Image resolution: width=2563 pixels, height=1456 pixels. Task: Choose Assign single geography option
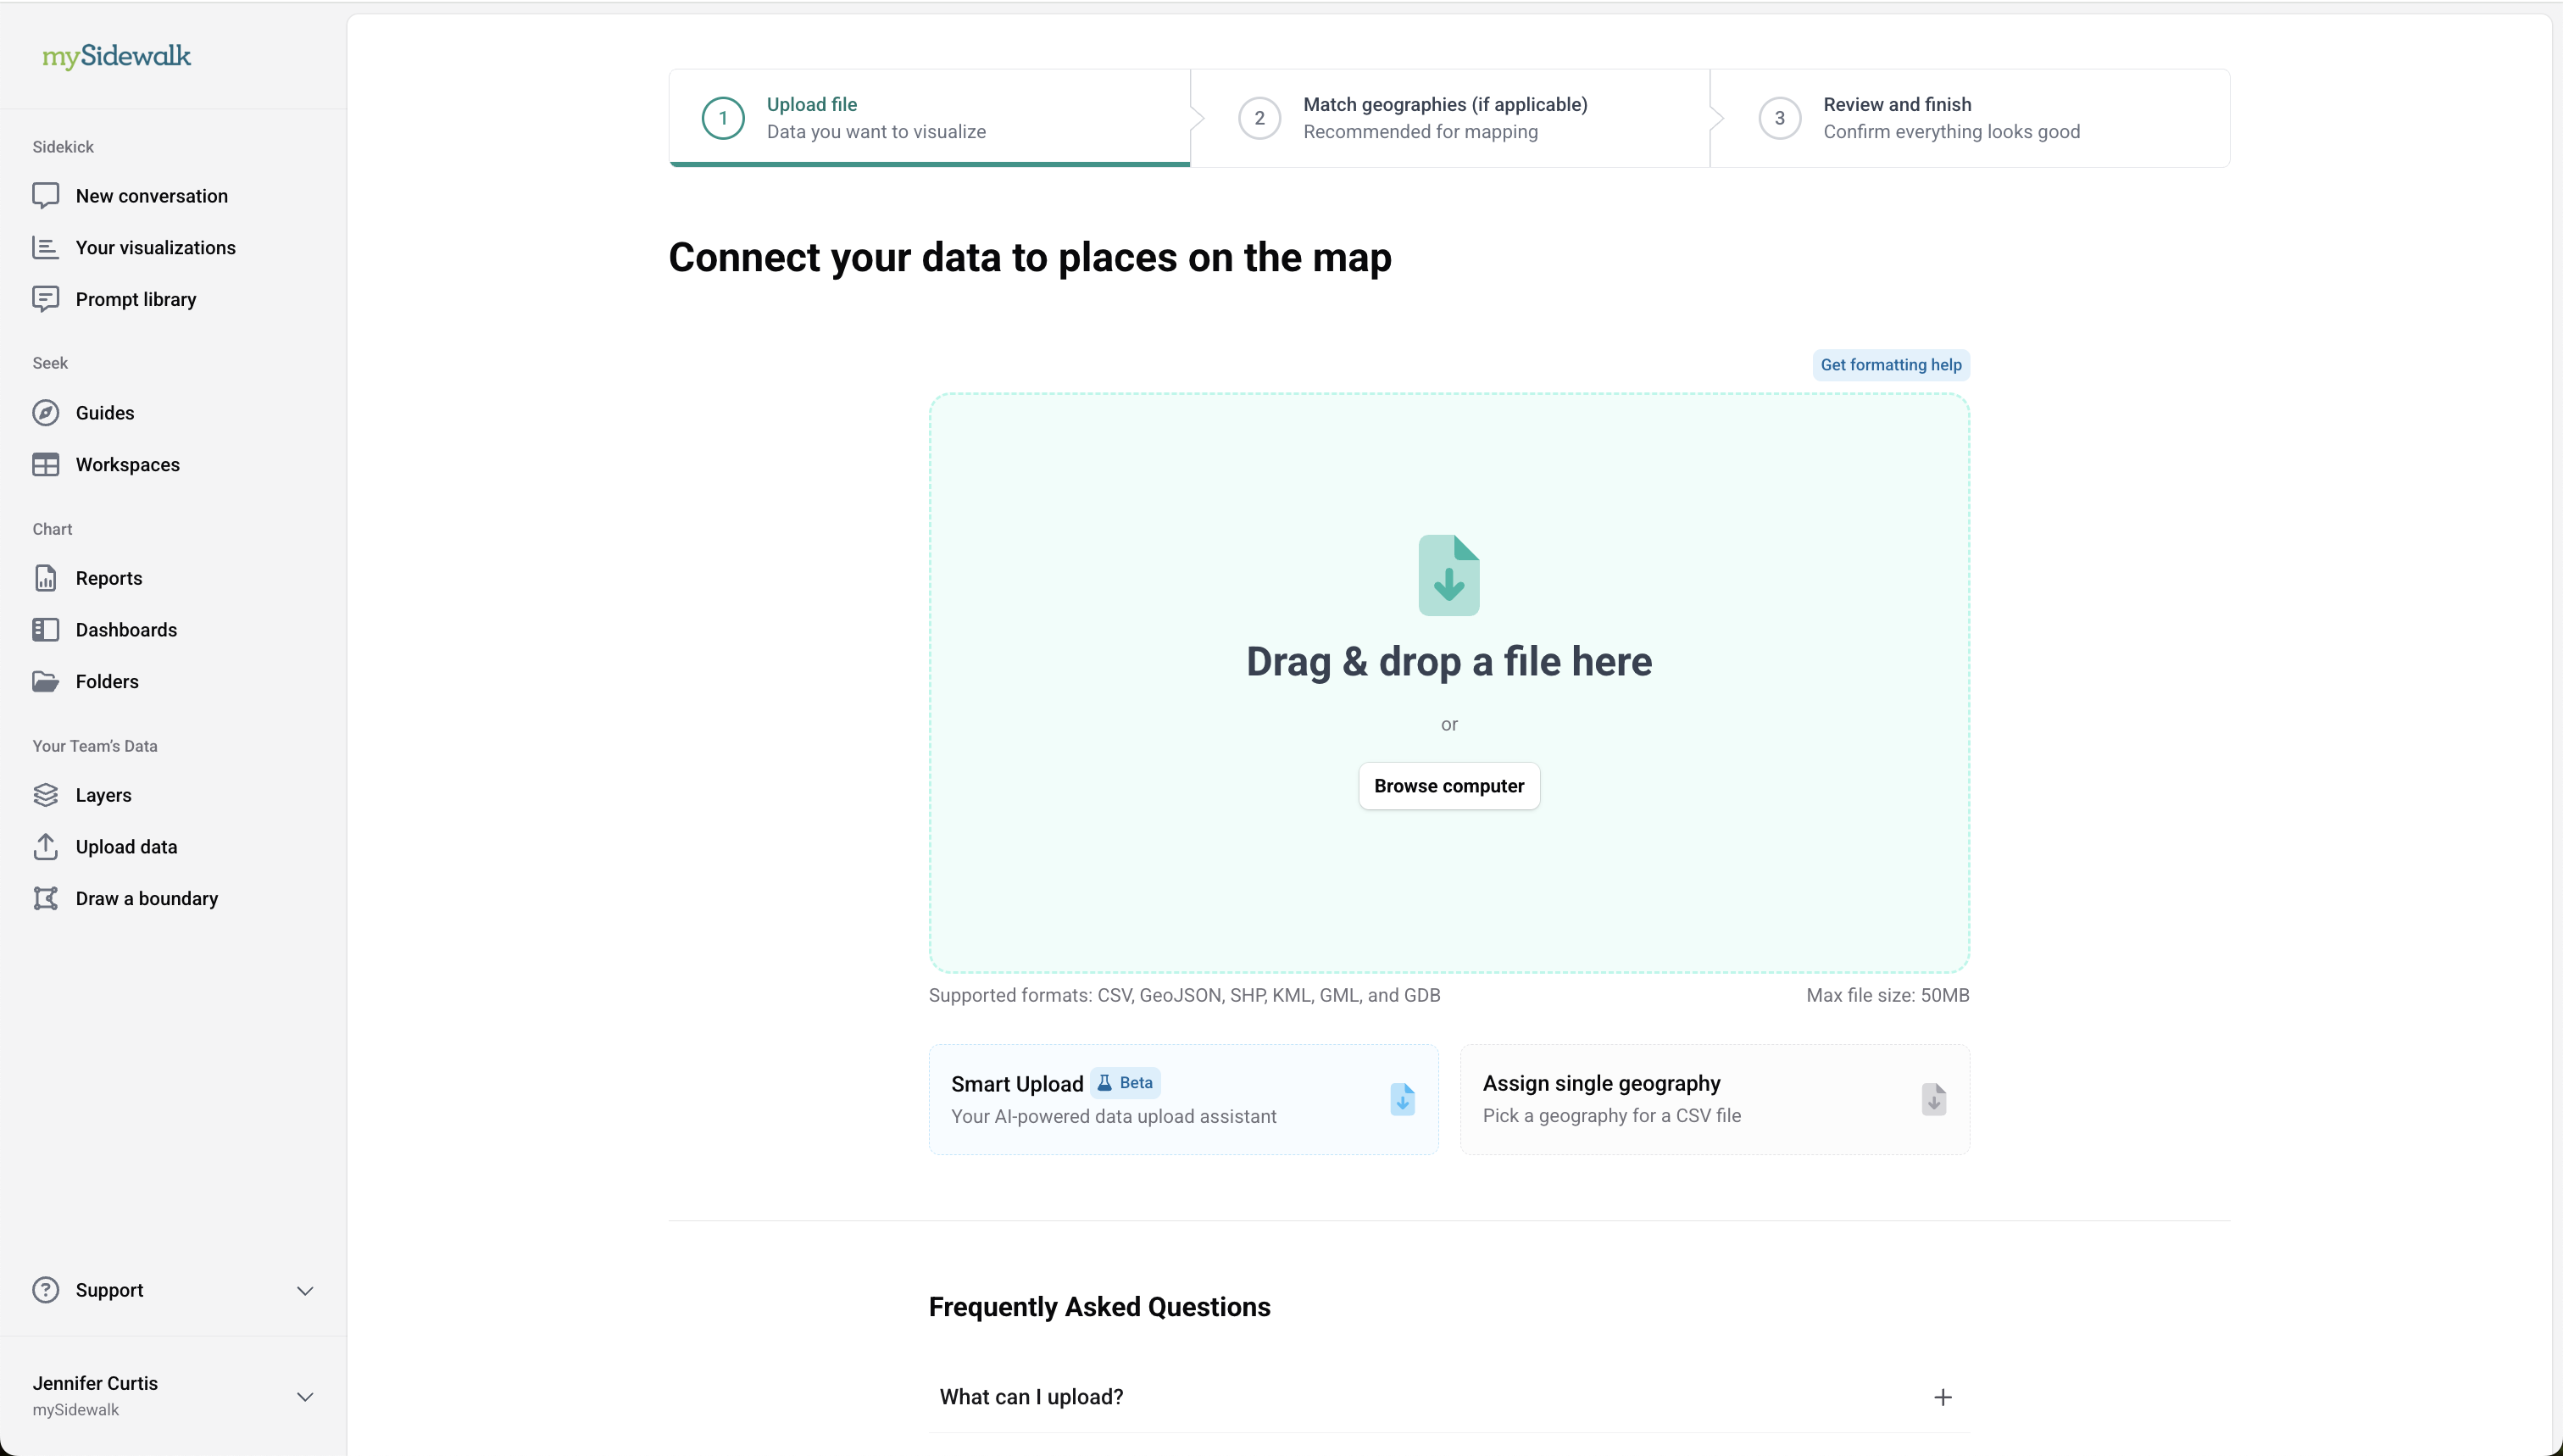(x=1714, y=1100)
